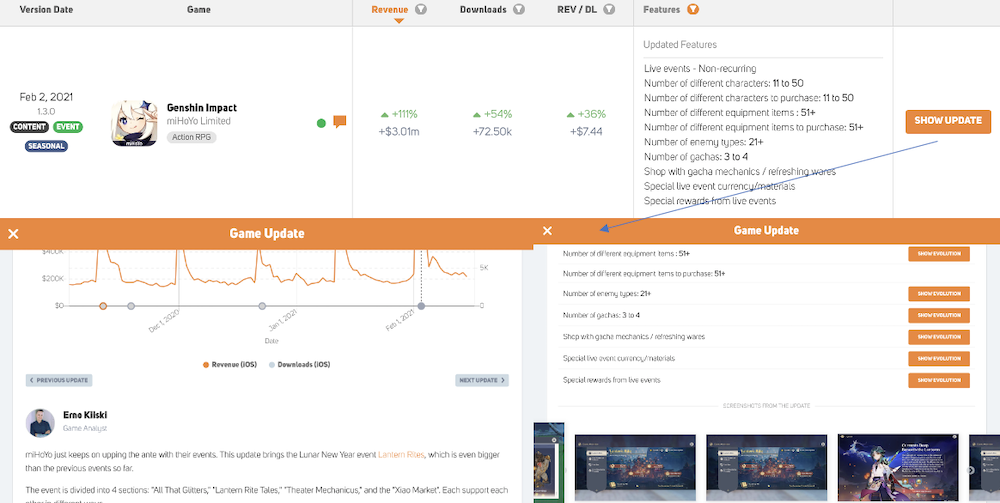
Task: Sort table by REV / DL header
Action: pos(577,10)
